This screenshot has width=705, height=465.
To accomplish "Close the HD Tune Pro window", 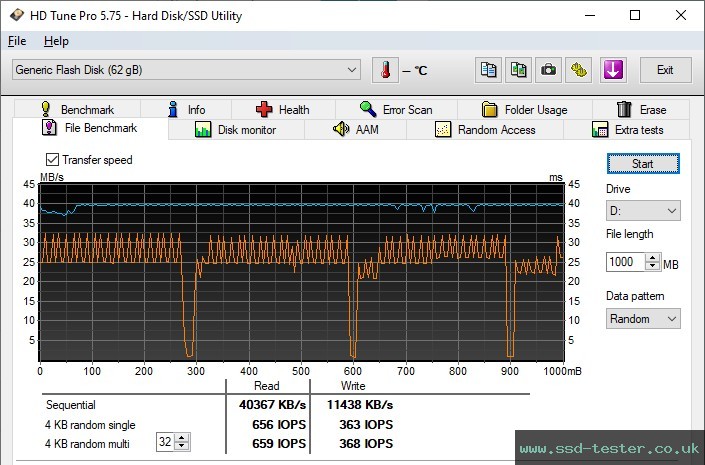I will [681, 15].
